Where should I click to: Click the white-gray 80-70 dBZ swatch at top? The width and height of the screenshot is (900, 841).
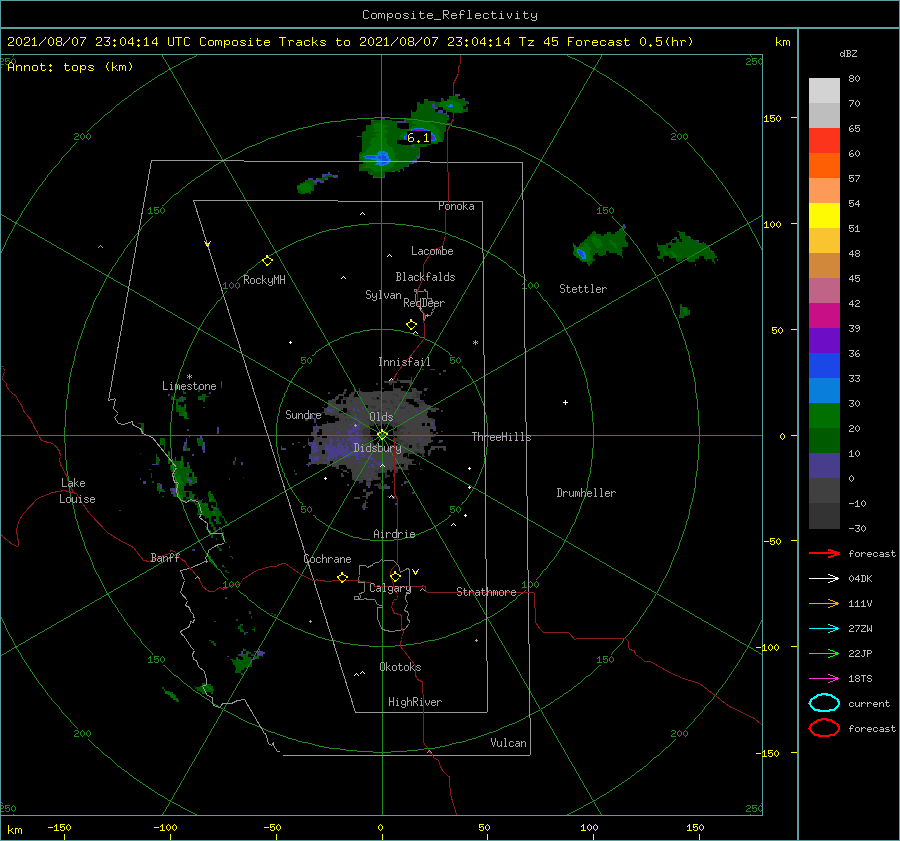824,91
